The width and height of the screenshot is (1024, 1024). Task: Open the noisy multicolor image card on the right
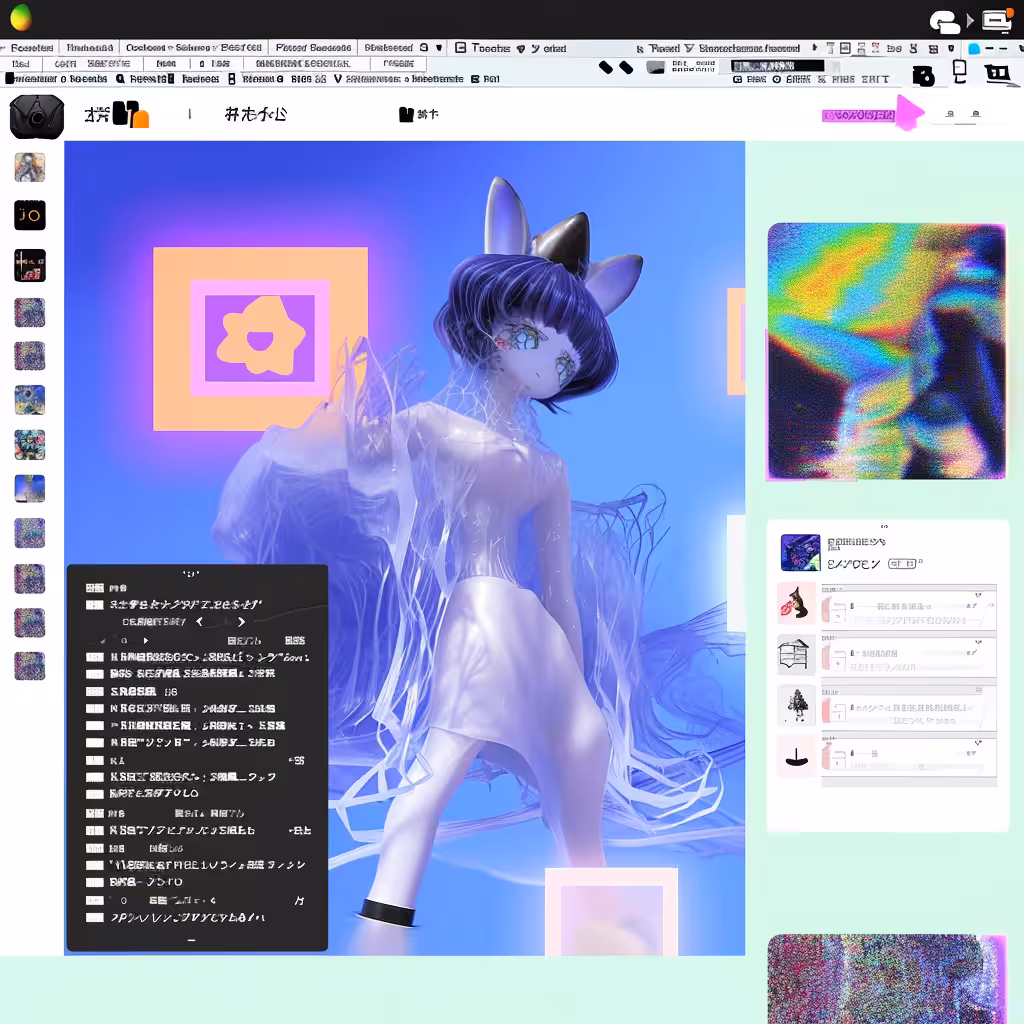click(886, 979)
